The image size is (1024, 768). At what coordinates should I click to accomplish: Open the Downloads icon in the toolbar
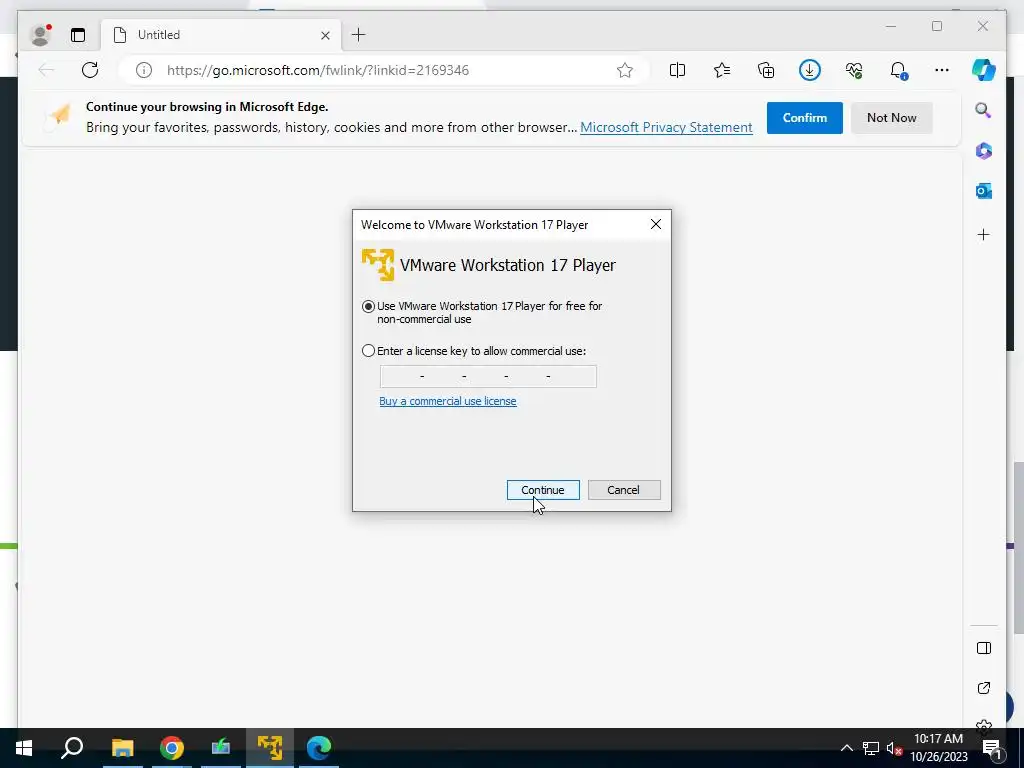[x=810, y=70]
